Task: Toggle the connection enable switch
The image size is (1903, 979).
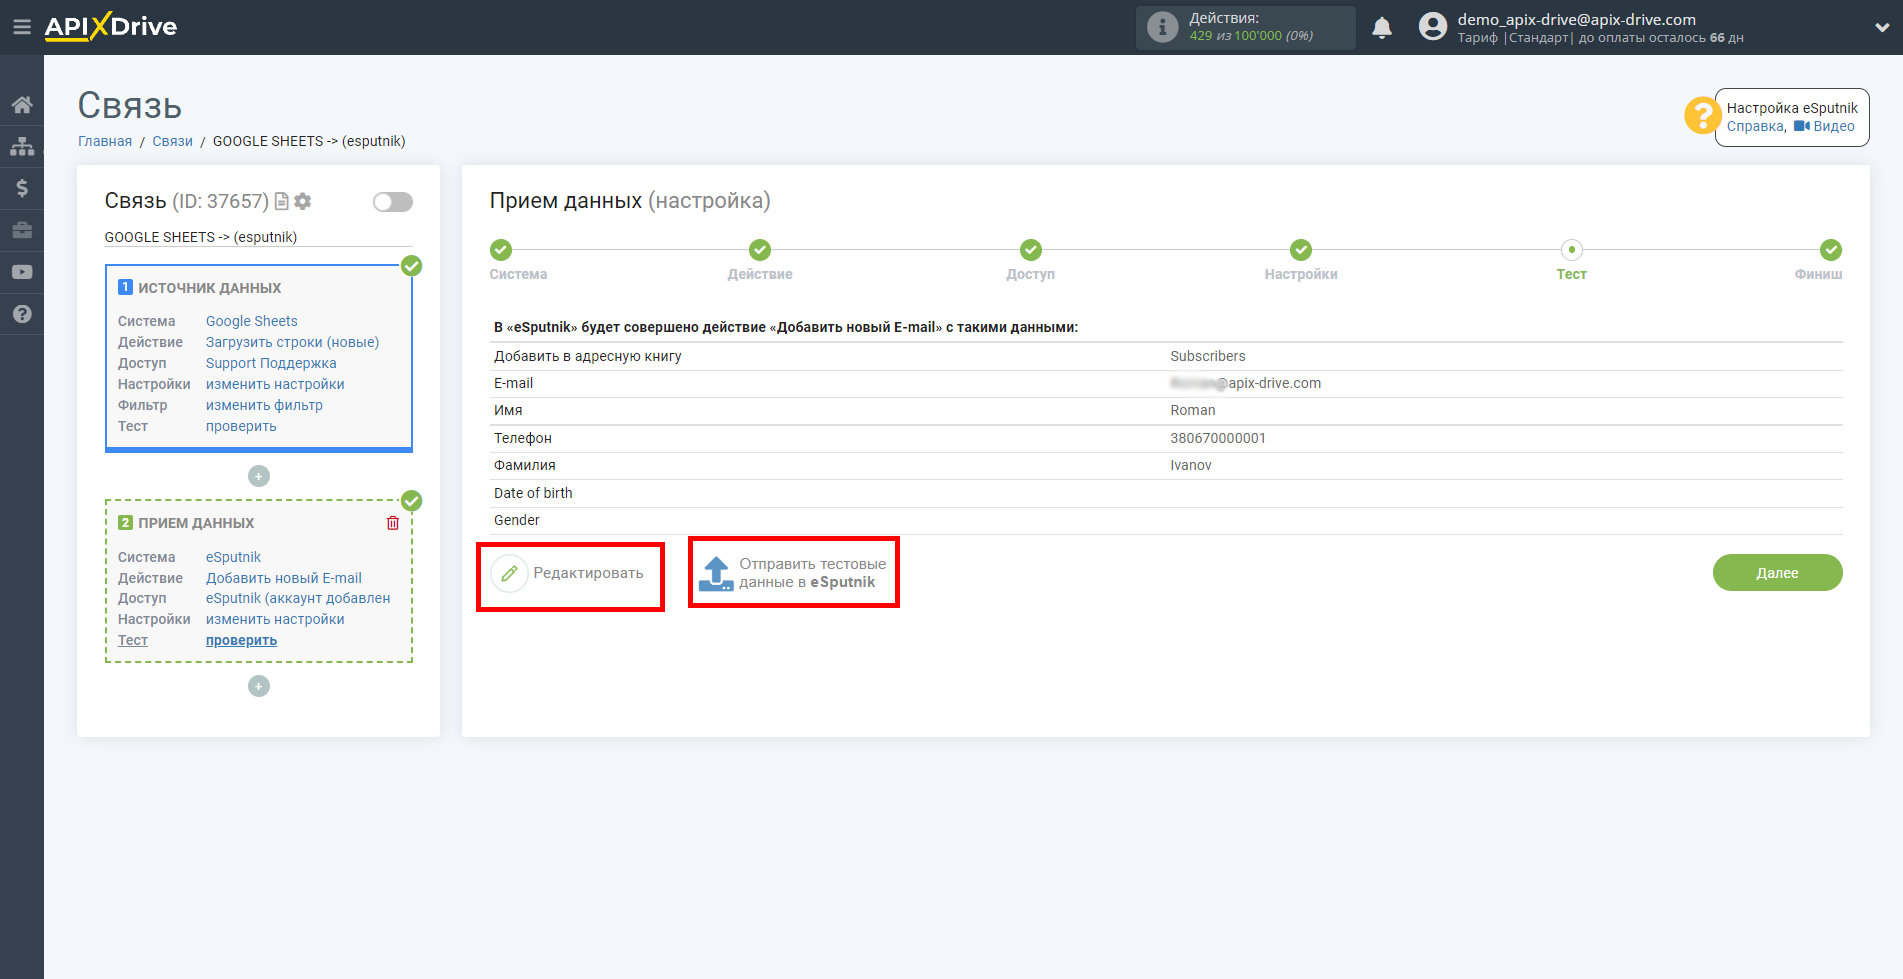Action: pyautogui.click(x=393, y=202)
